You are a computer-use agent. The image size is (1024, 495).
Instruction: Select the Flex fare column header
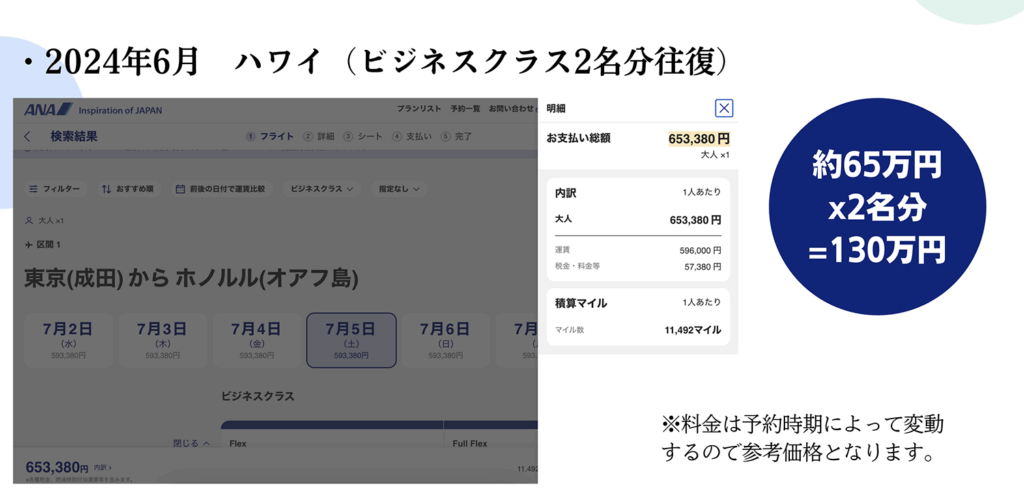point(238,442)
